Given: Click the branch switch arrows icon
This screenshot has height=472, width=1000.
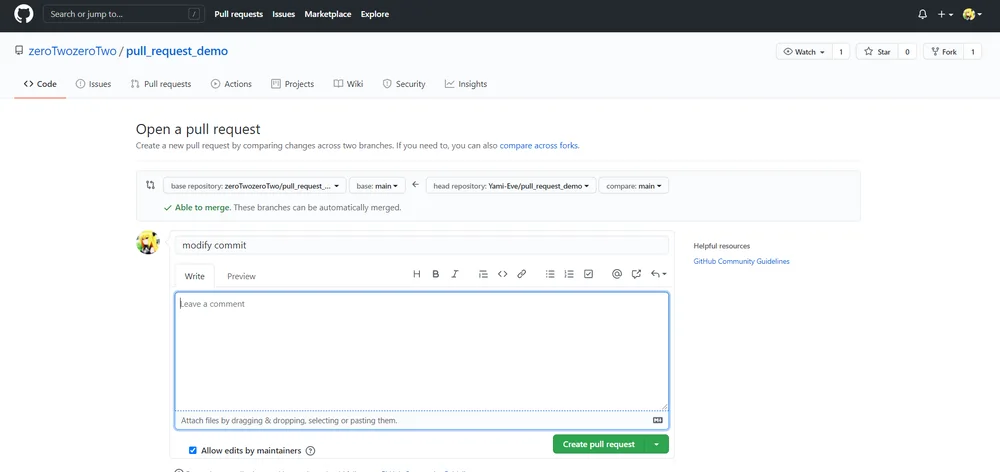Looking at the screenshot, I should pyautogui.click(x=151, y=185).
